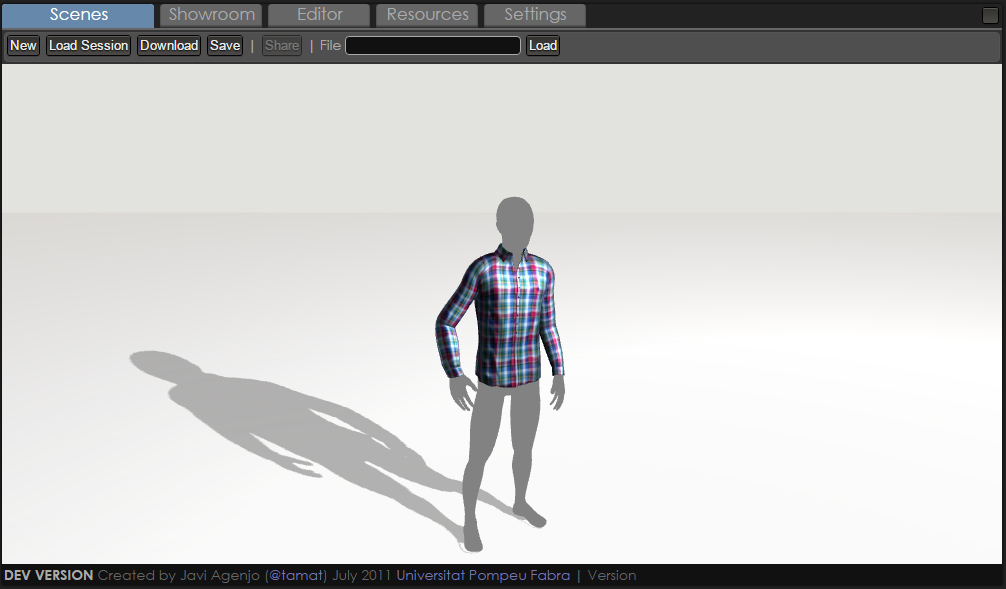Download the current scene
Viewport: 1006px width, 589px height.
[x=169, y=46]
